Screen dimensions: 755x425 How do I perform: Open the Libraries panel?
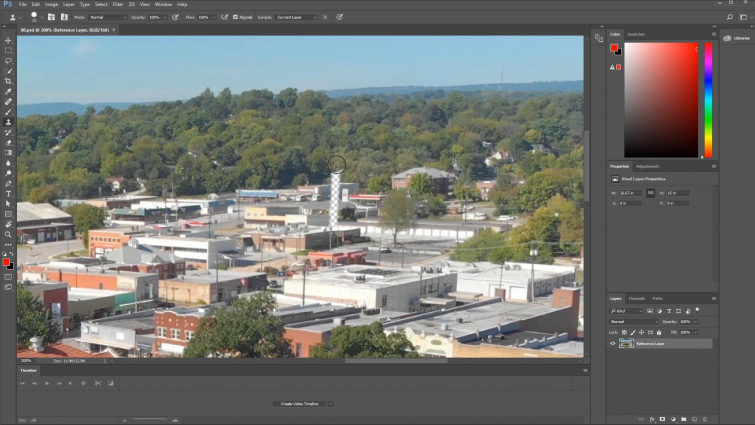[736, 38]
